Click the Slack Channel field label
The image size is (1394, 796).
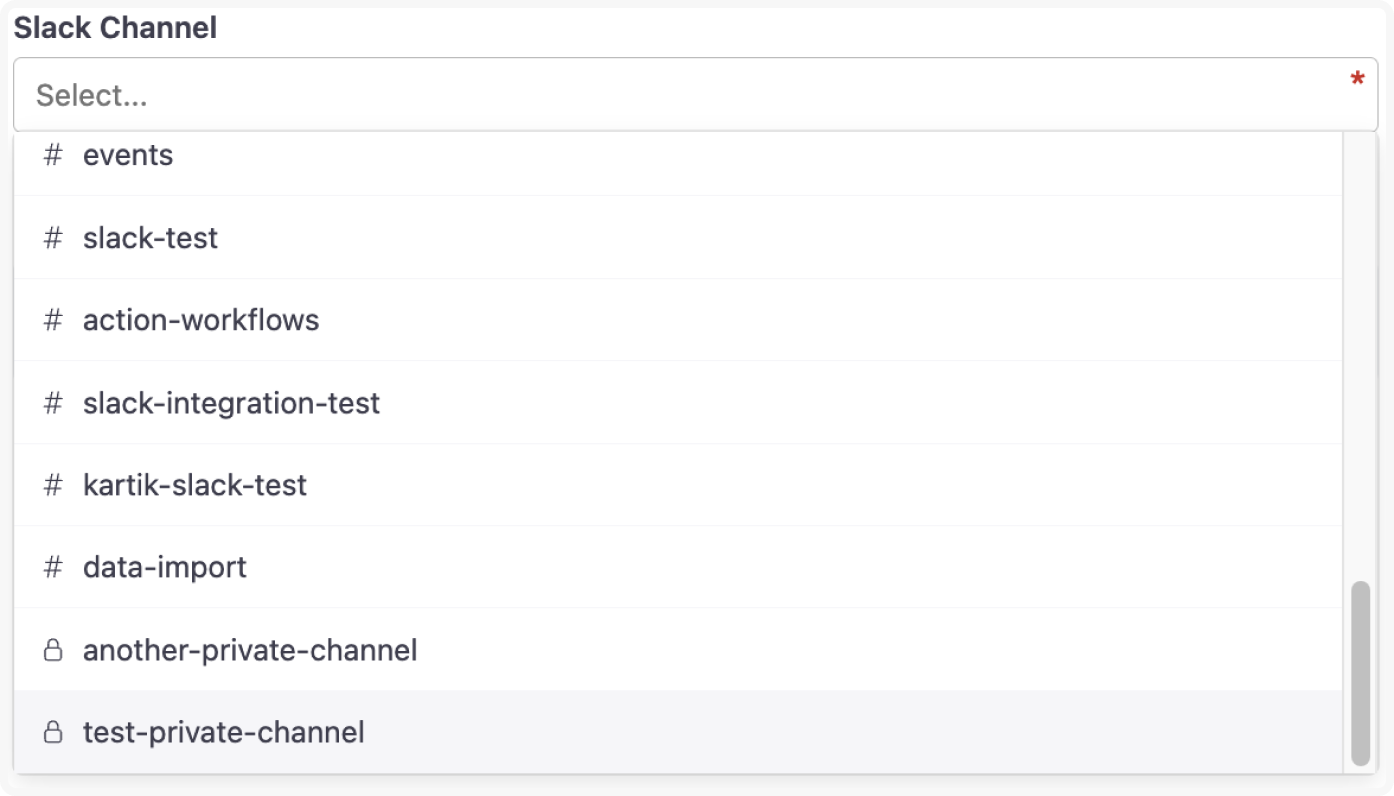click(x=115, y=27)
